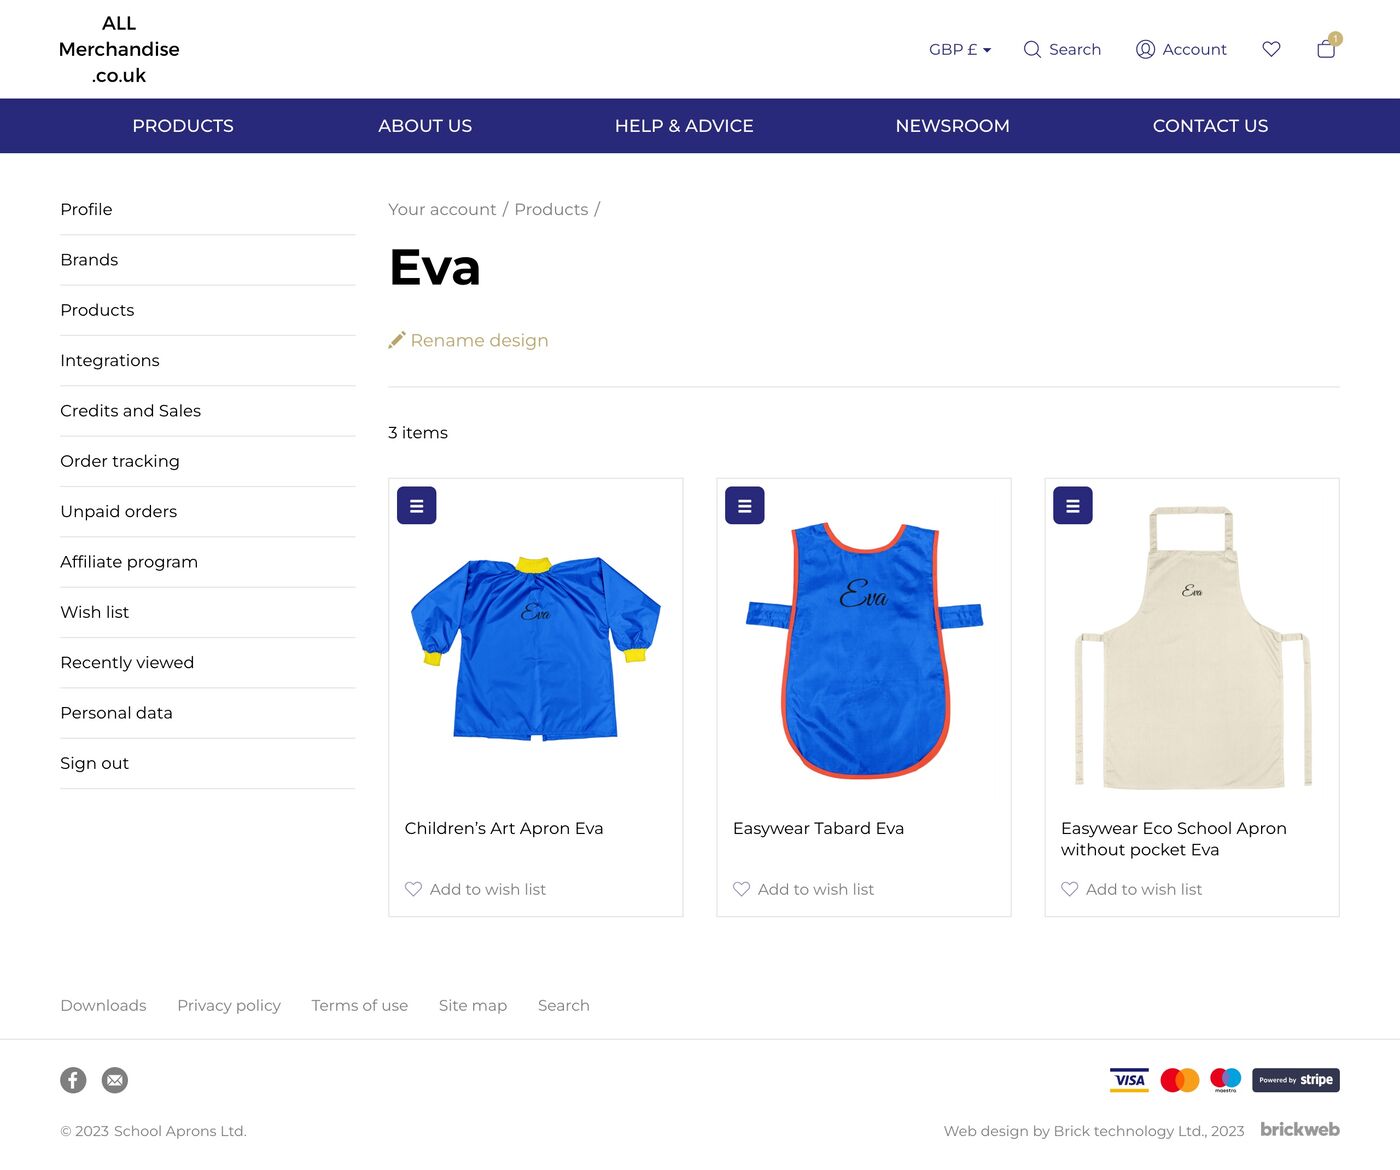Open the Account user icon
Viewport: 1400px width, 1170px height.
pos(1145,49)
